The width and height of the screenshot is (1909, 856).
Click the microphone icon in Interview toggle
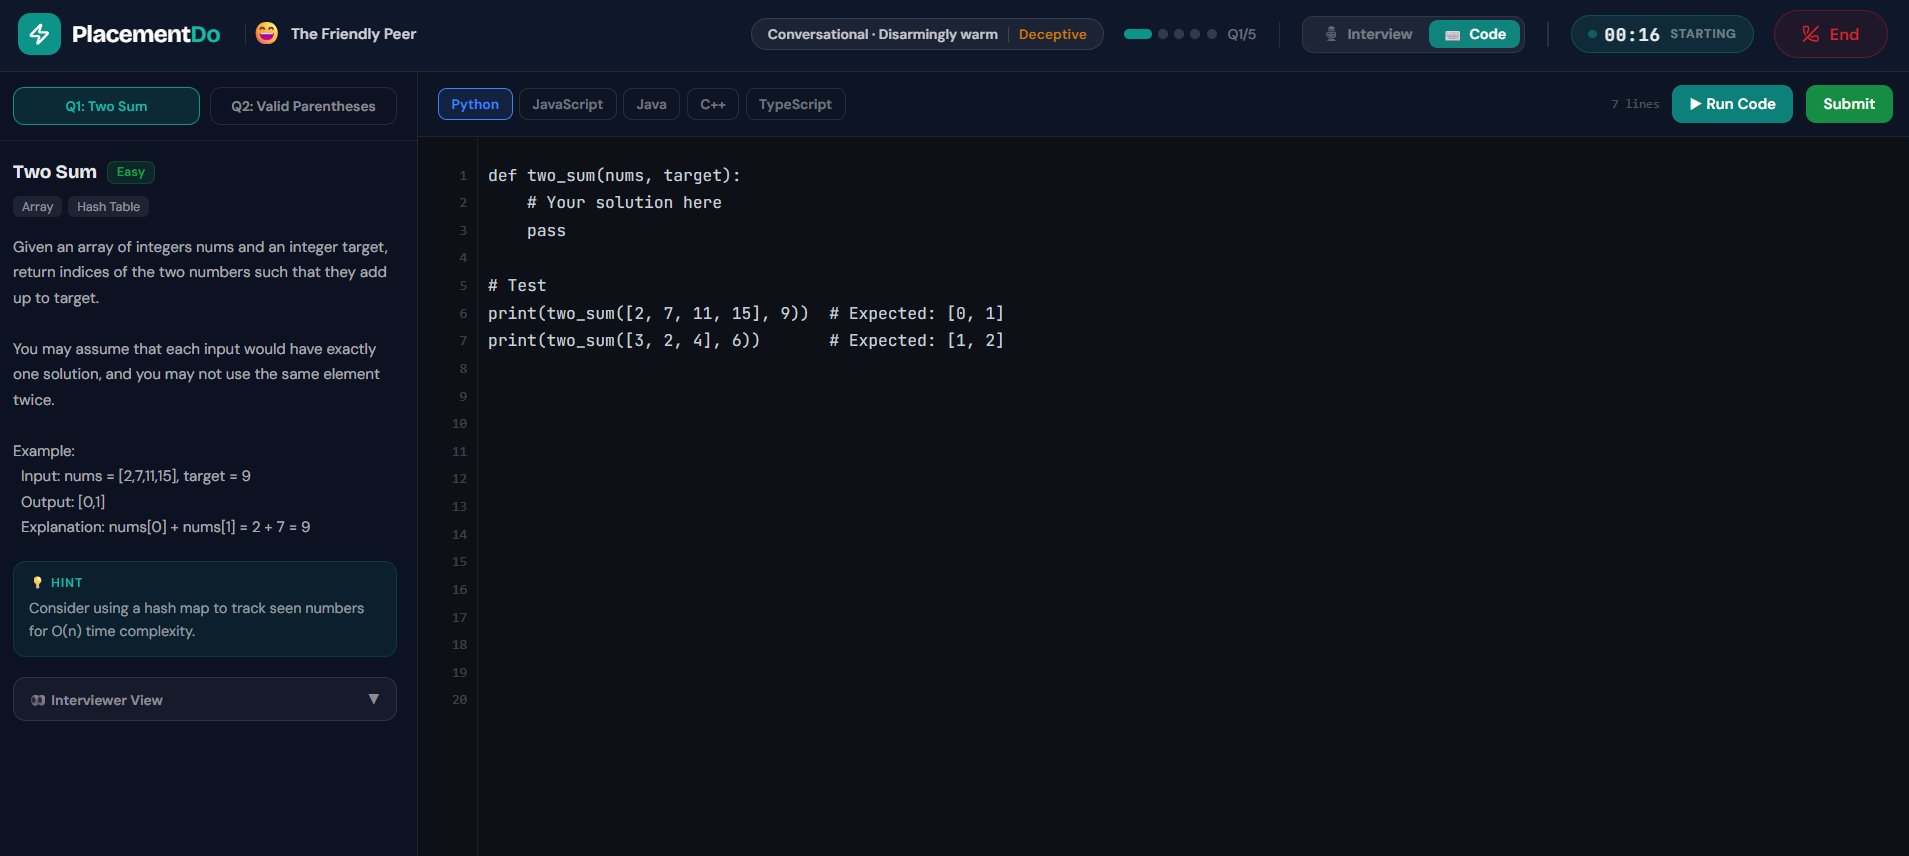pos(1331,34)
